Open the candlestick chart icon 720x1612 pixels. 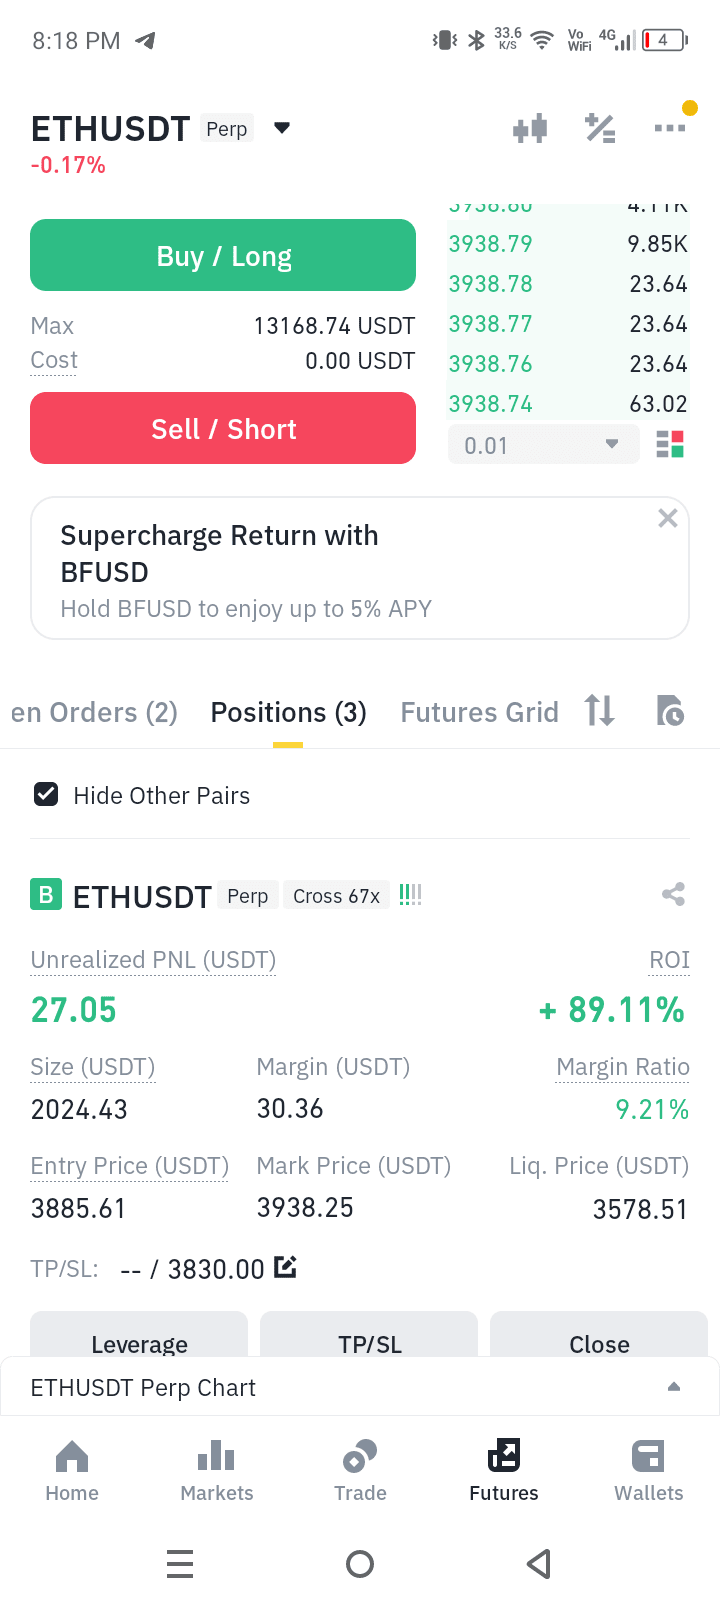click(530, 128)
